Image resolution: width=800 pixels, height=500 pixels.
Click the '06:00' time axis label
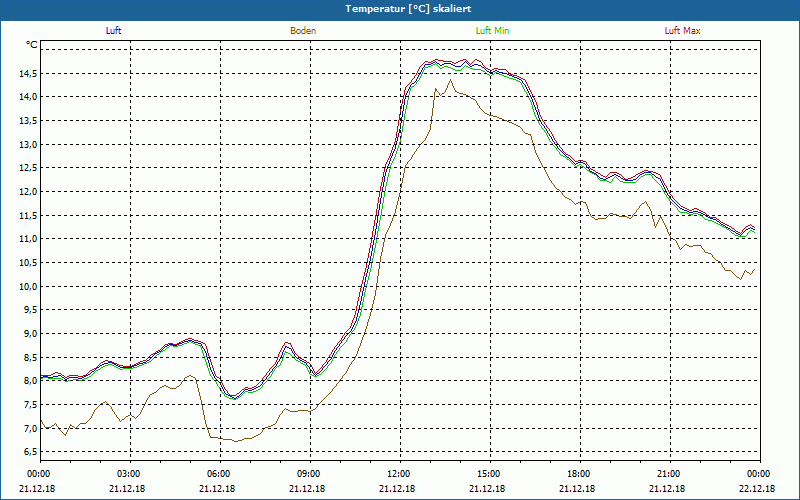coord(220,474)
